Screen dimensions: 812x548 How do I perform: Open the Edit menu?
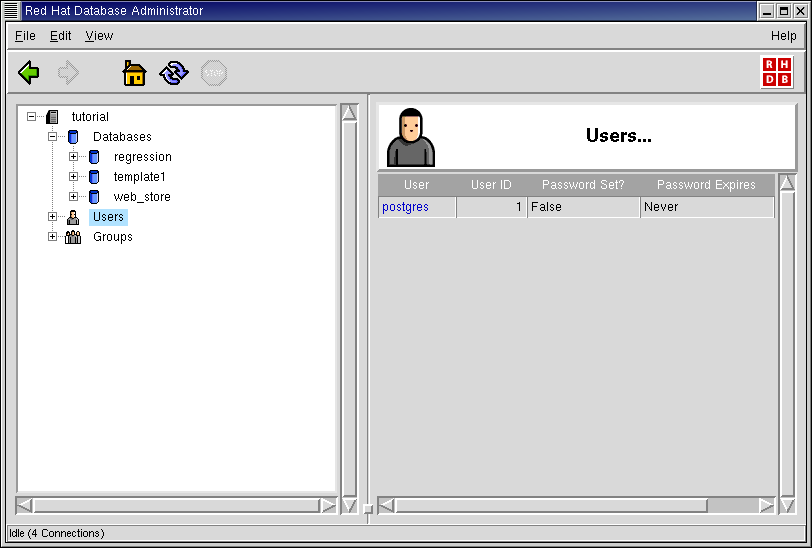click(60, 36)
